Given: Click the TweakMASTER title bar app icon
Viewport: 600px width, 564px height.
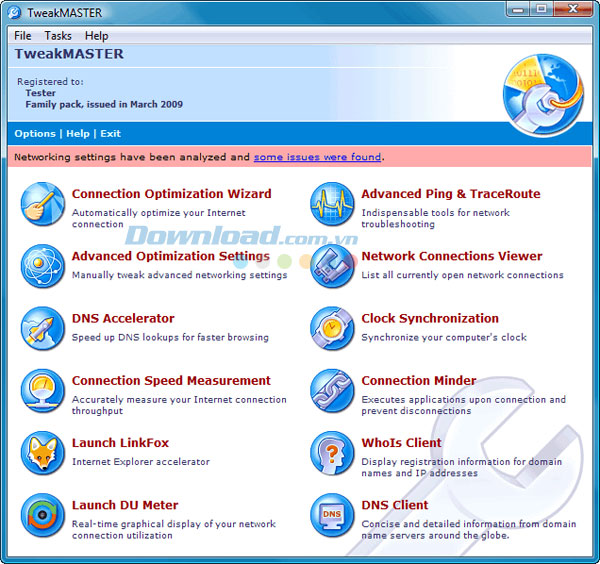Looking at the screenshot, I should (x=14, y=12).
